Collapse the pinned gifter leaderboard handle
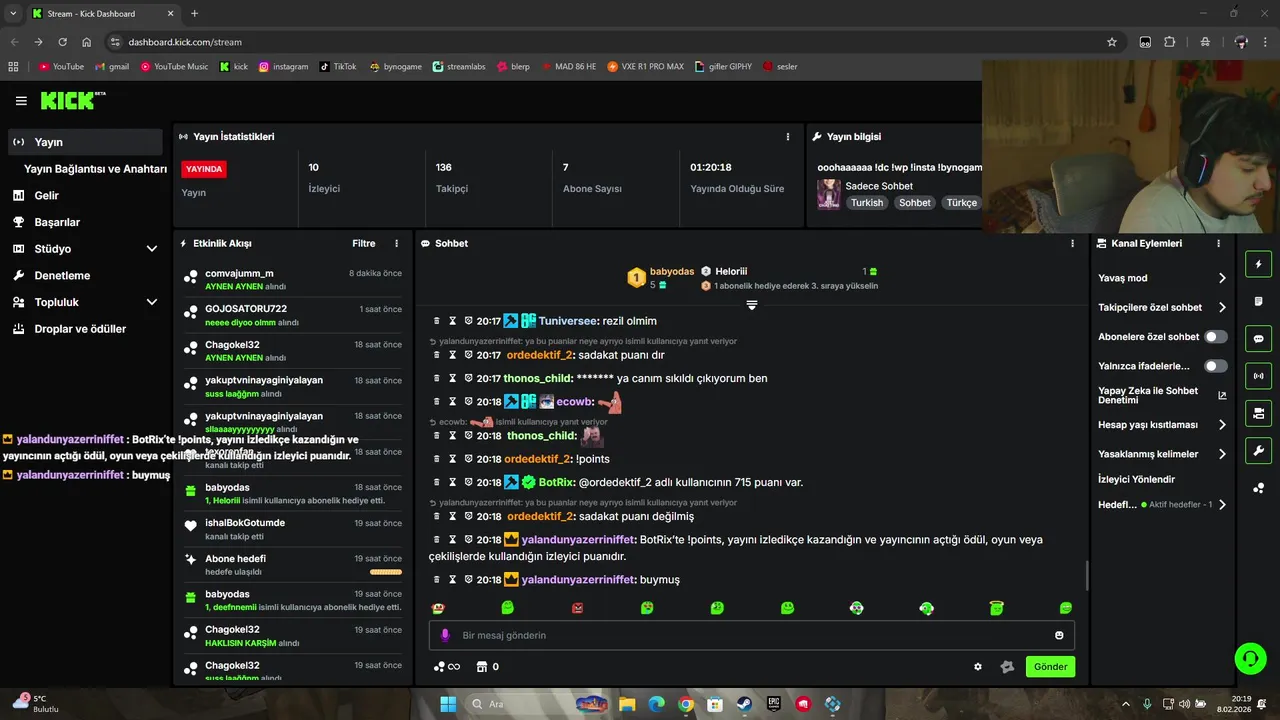 [x=752, y=304]
